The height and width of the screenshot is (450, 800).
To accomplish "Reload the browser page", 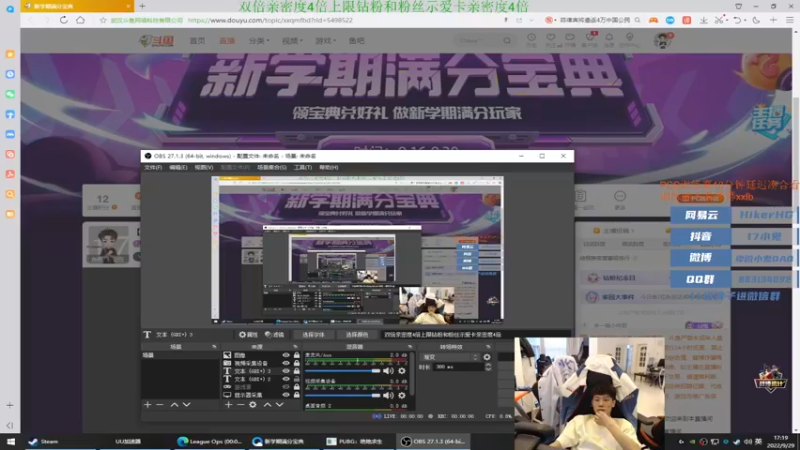I will pyautogui.click(x=64, y=20).
